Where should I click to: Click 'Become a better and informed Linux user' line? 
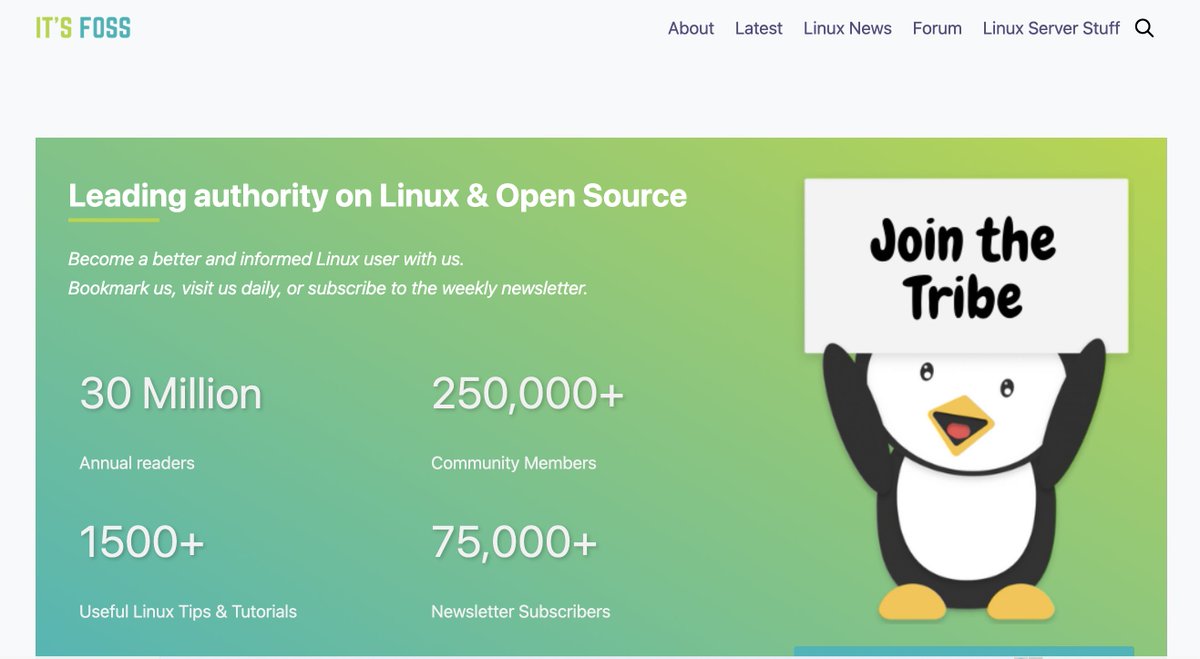[266, 259]
